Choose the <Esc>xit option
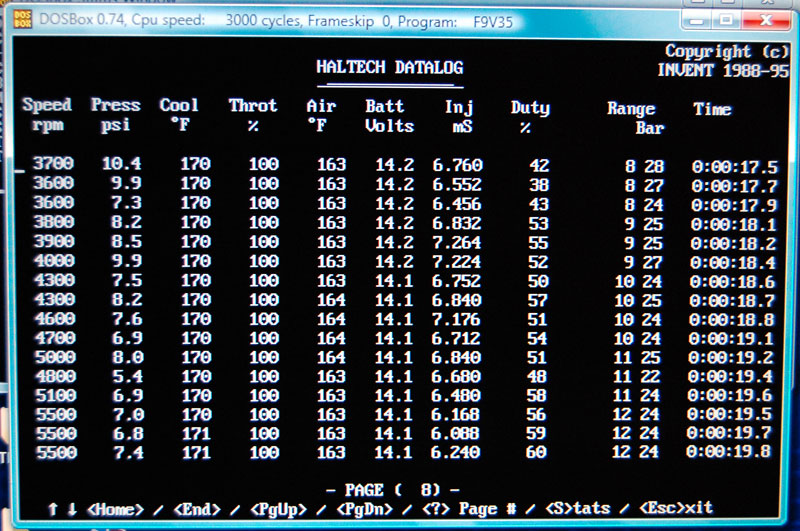This screenshot has width=800, height=531. click(676, 508)
